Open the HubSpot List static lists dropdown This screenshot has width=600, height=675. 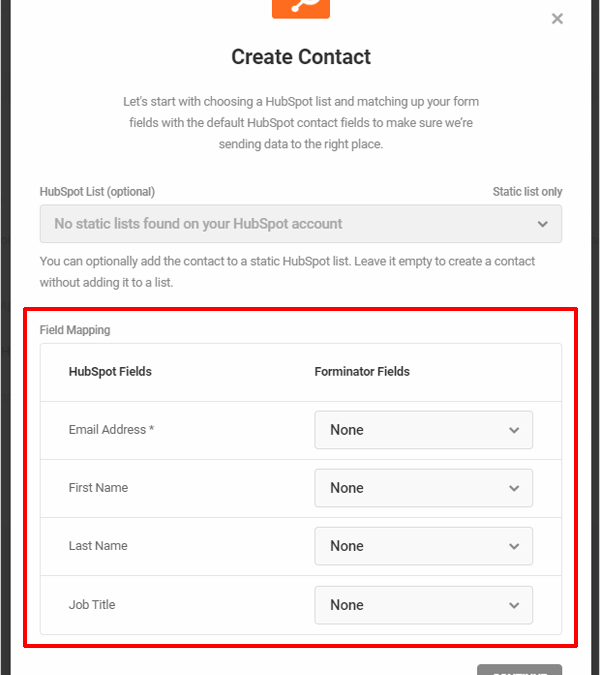coord(301,224)
